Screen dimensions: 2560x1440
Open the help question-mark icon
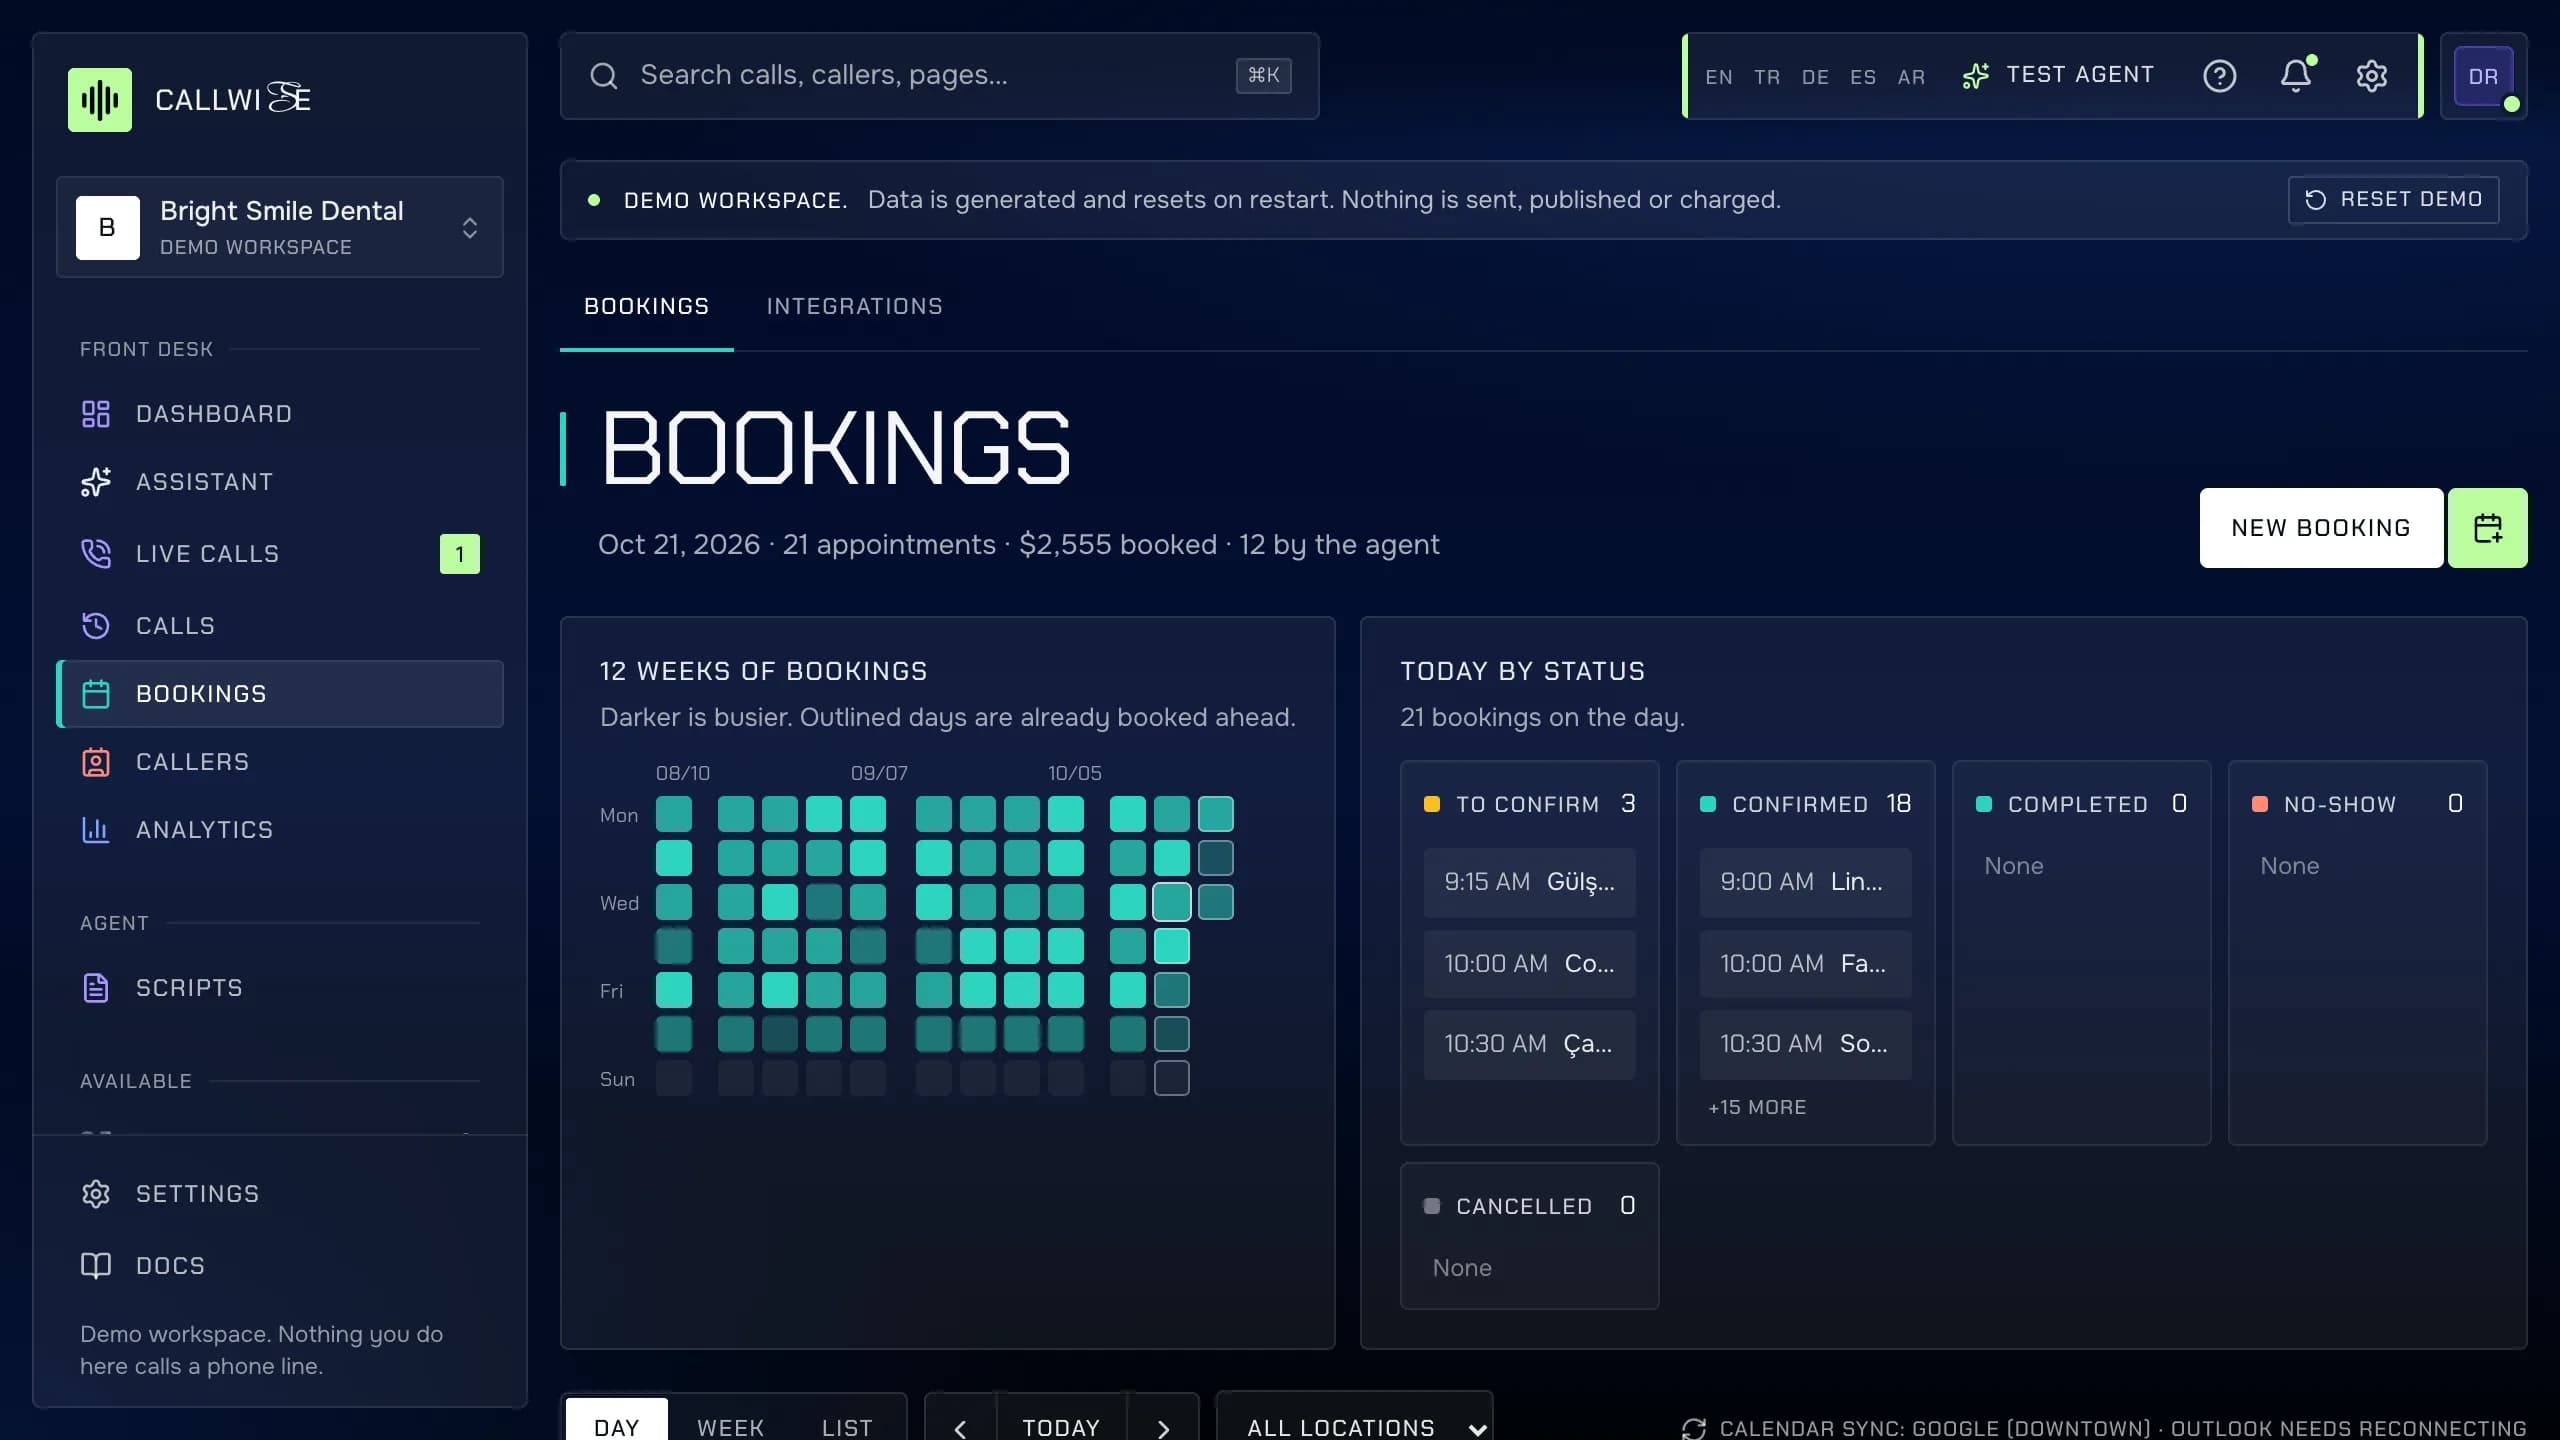pos(2219,76)
